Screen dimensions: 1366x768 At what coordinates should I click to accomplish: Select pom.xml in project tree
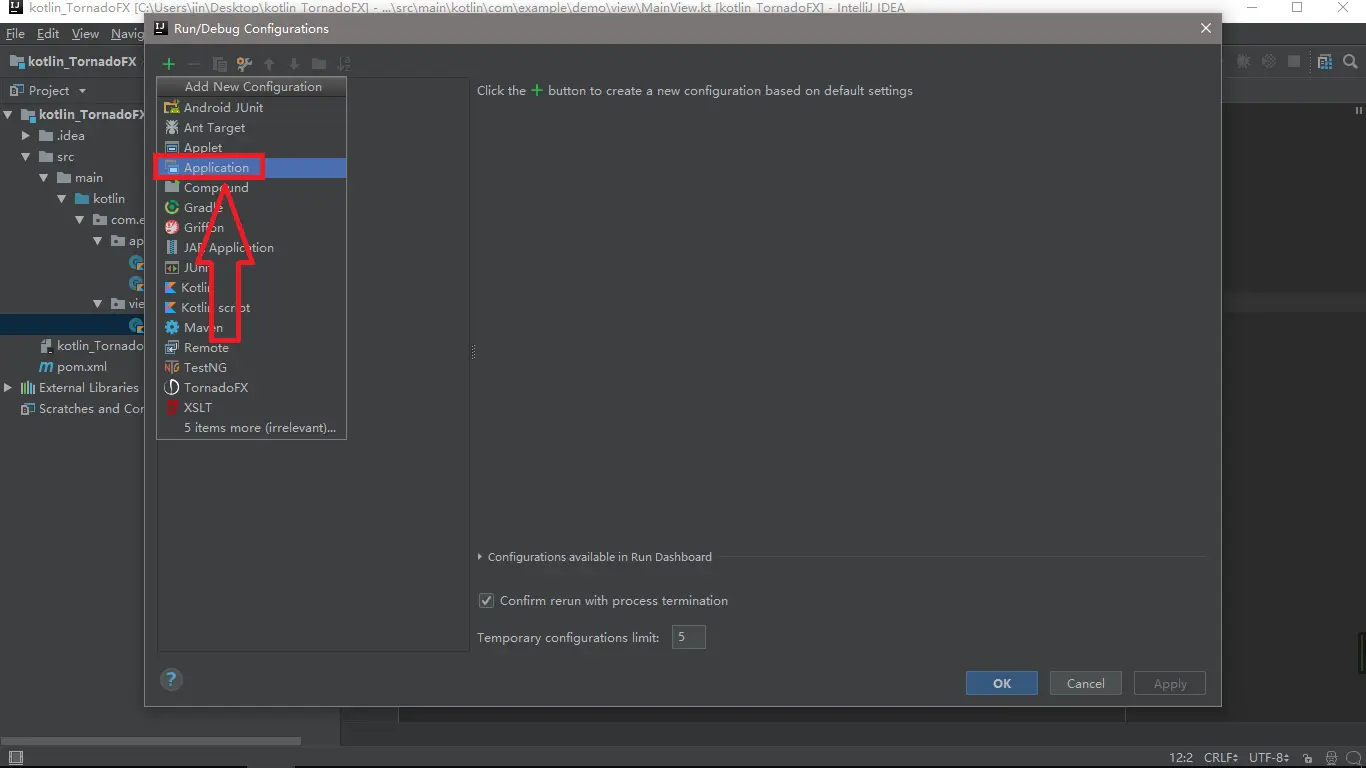pyautogui.click(x=81, y=367)
